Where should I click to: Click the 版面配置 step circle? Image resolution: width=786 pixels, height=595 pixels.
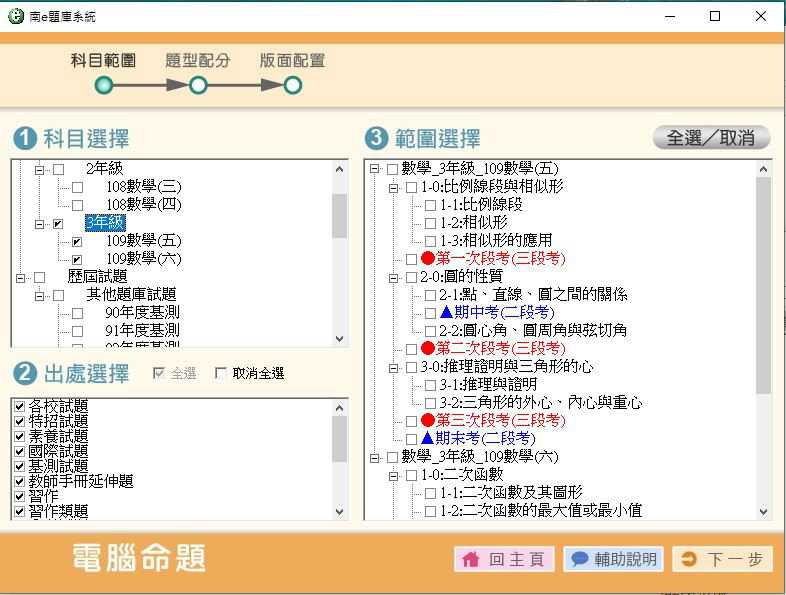point(293,85)
